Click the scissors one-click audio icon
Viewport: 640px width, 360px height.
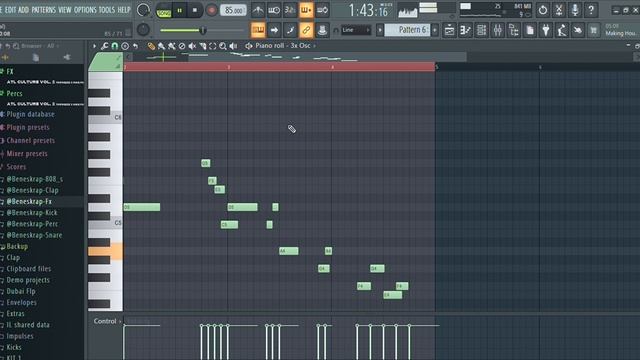click(559, 10)
